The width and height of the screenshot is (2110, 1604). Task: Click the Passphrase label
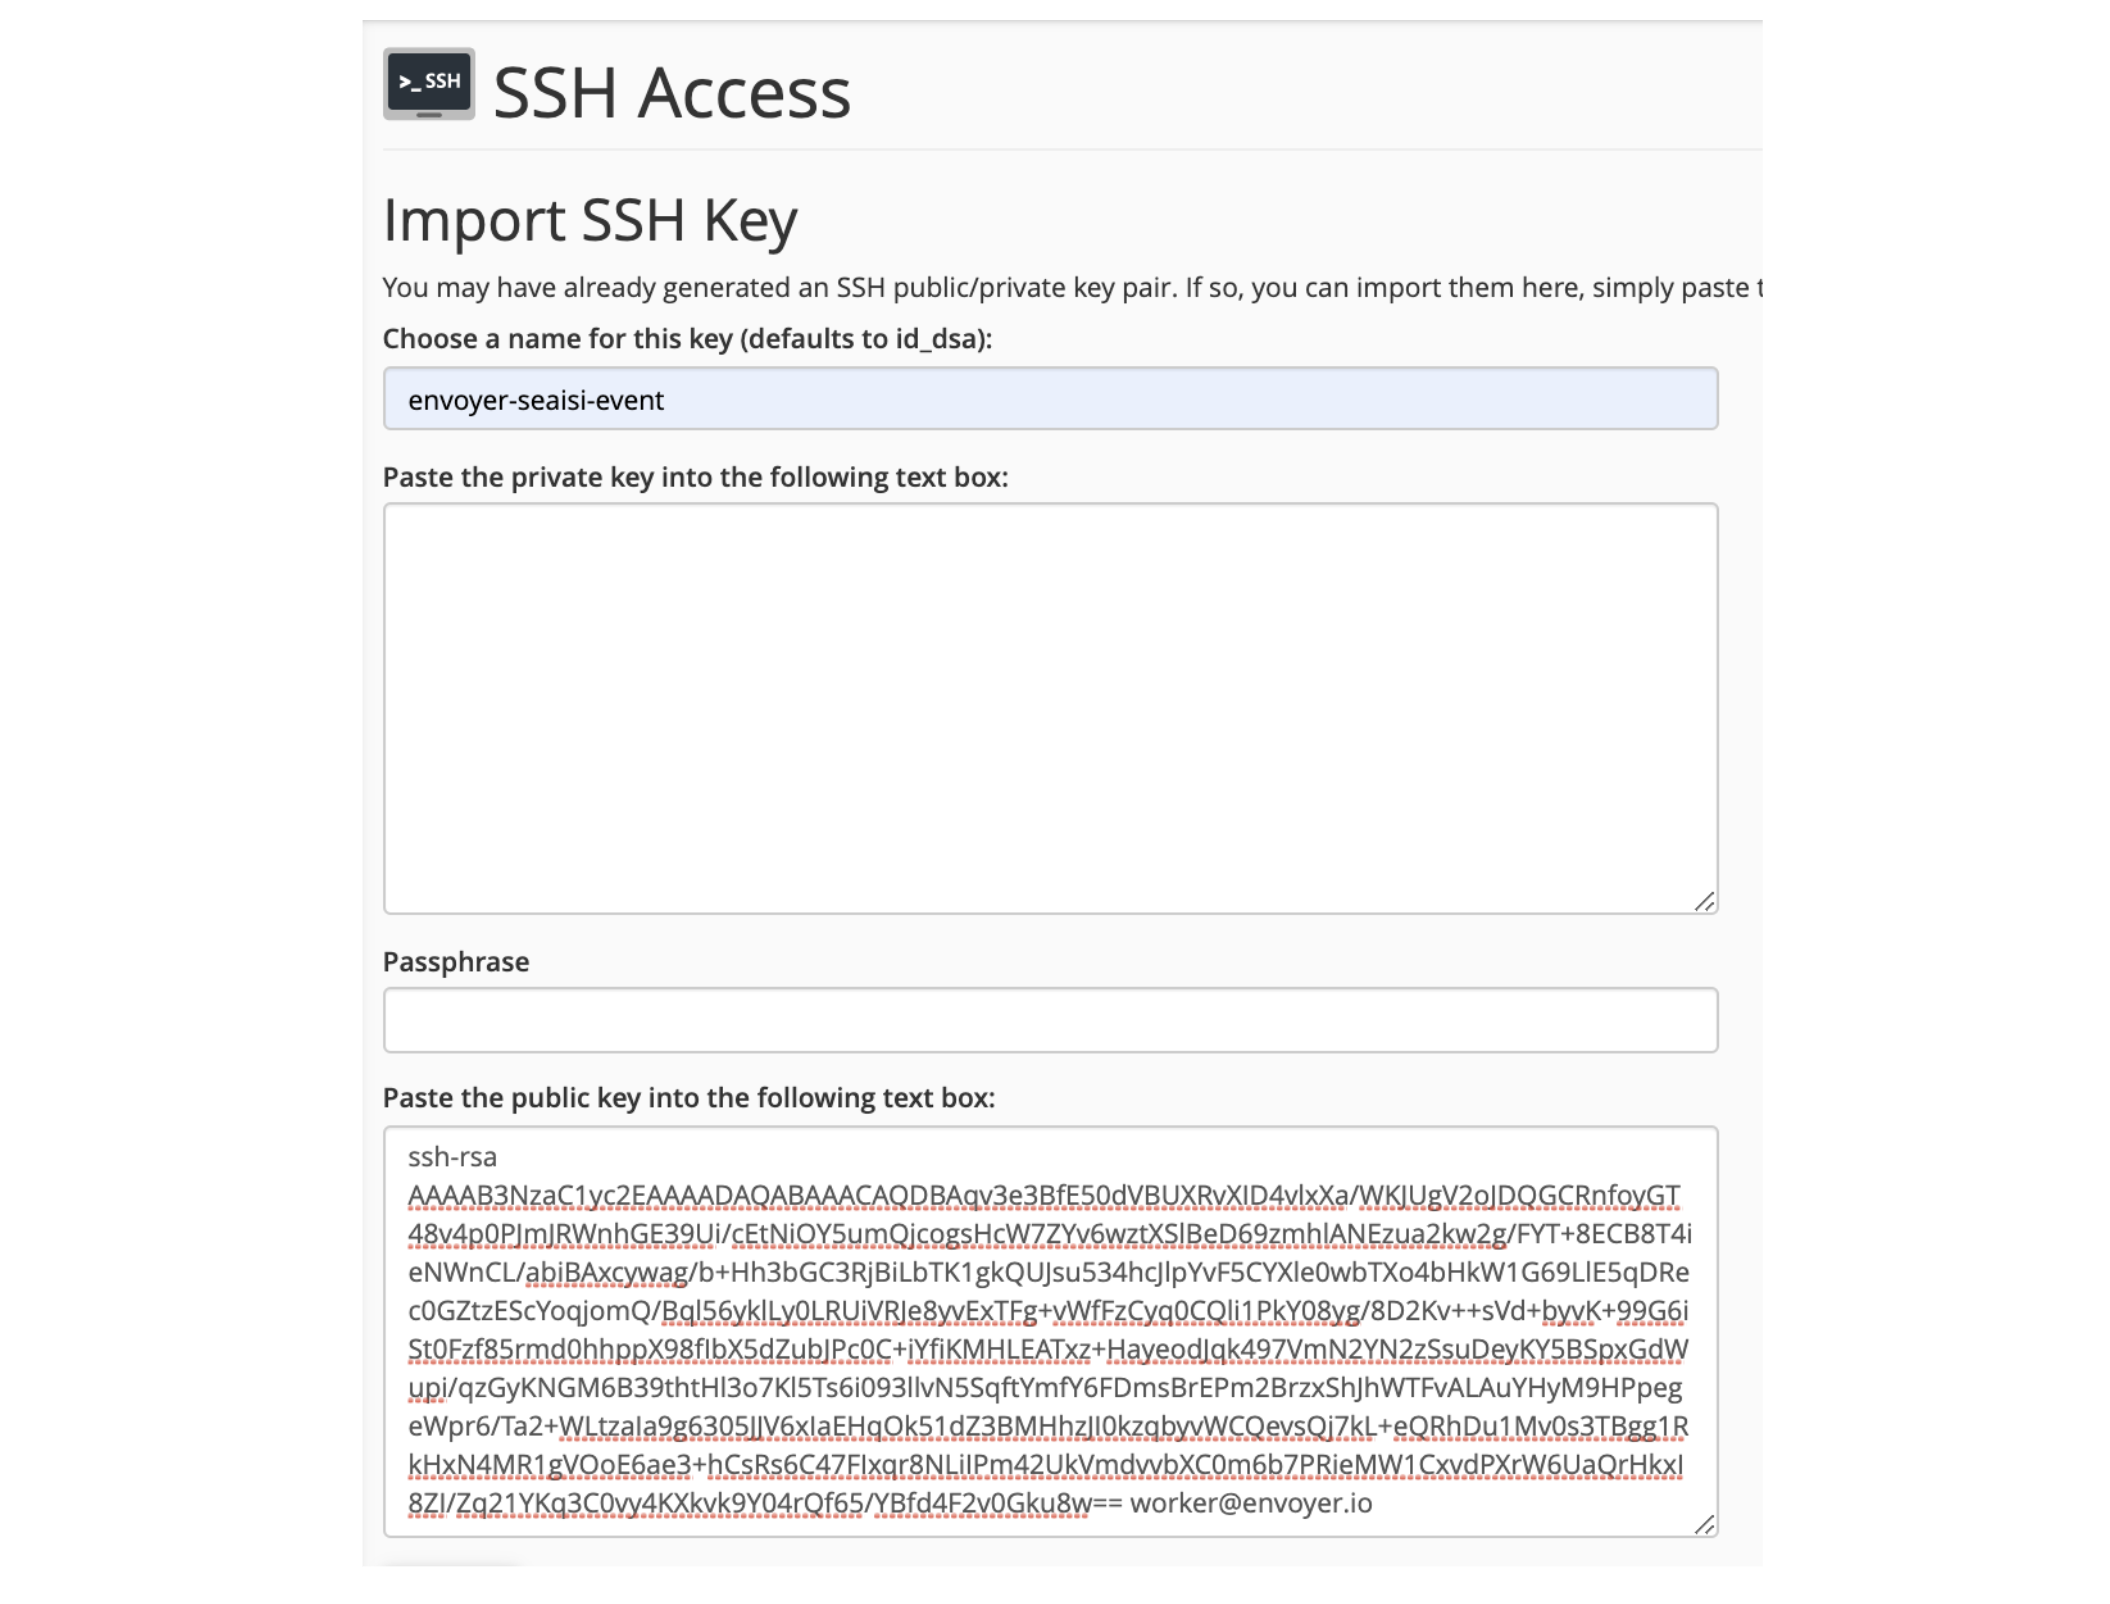[456, 962]
